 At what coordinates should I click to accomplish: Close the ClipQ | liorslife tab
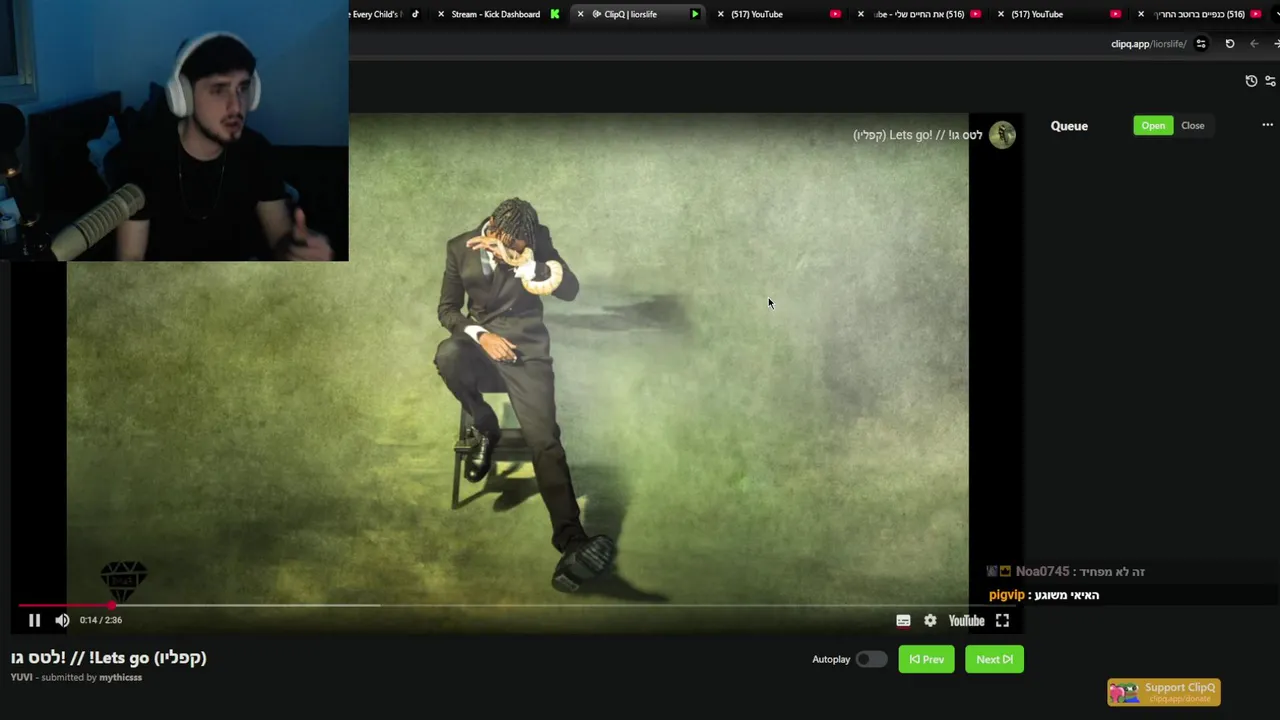(580, 14)
